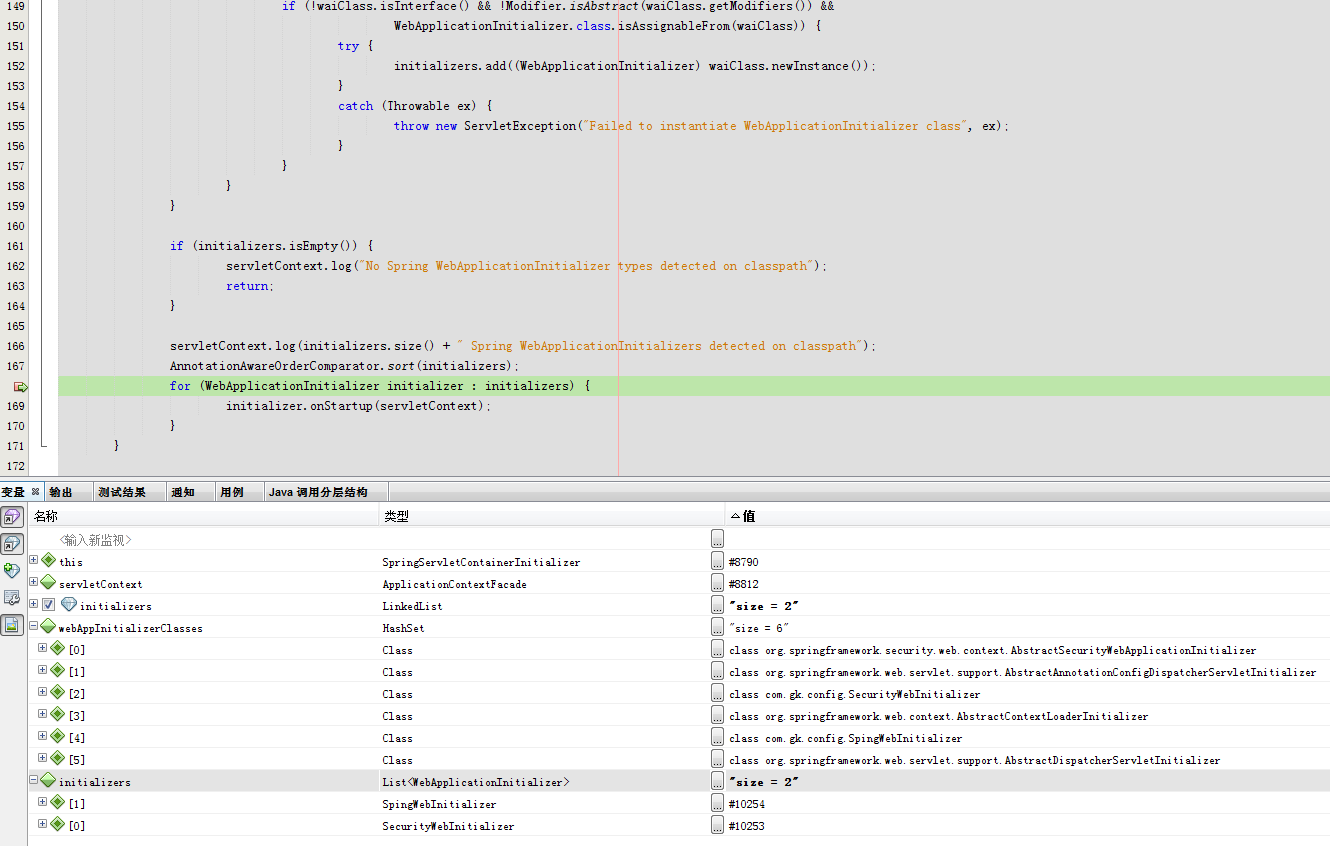Sort by the 值 column header
The image size is (1330, 846).
[x=1027, y=516]
